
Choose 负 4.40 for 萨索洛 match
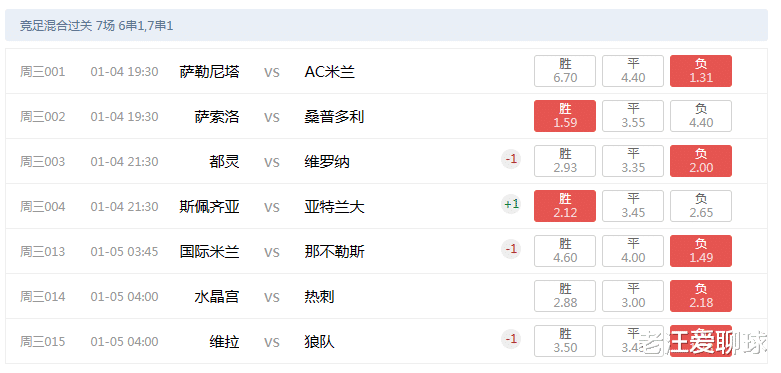(701, 116)
